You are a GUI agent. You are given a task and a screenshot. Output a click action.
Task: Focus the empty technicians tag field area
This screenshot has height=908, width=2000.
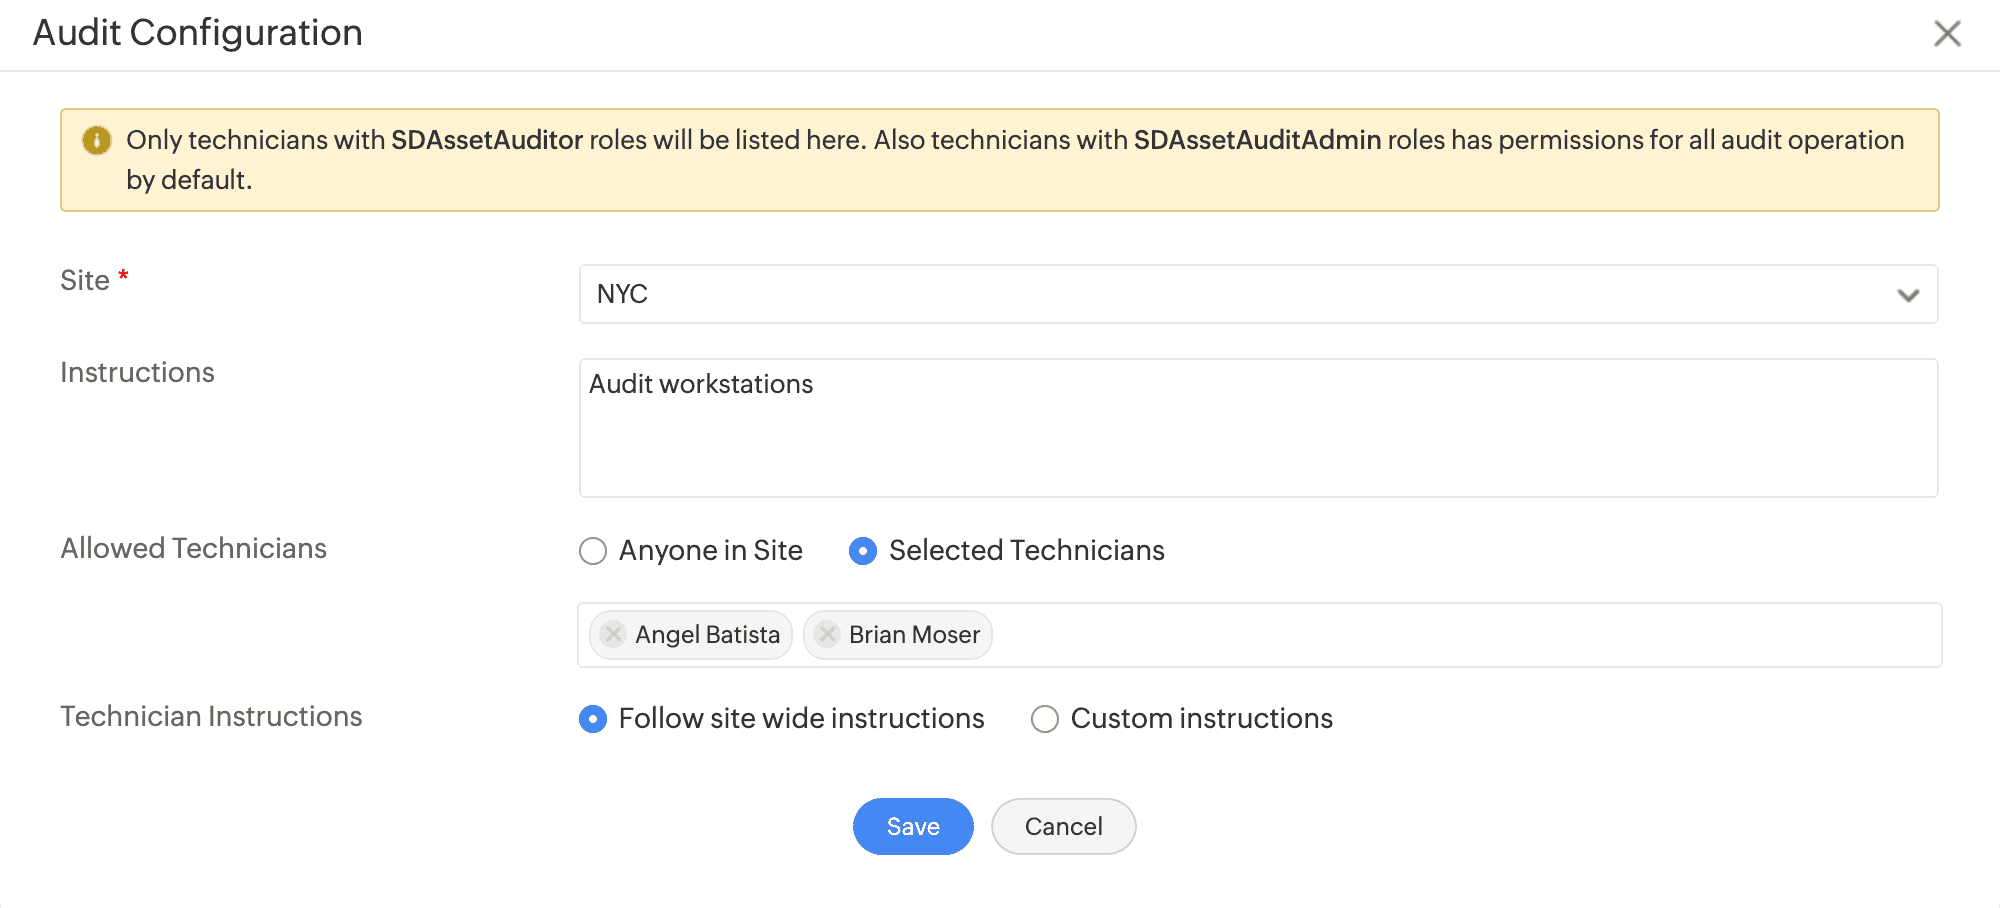(x=1460, y=635)
